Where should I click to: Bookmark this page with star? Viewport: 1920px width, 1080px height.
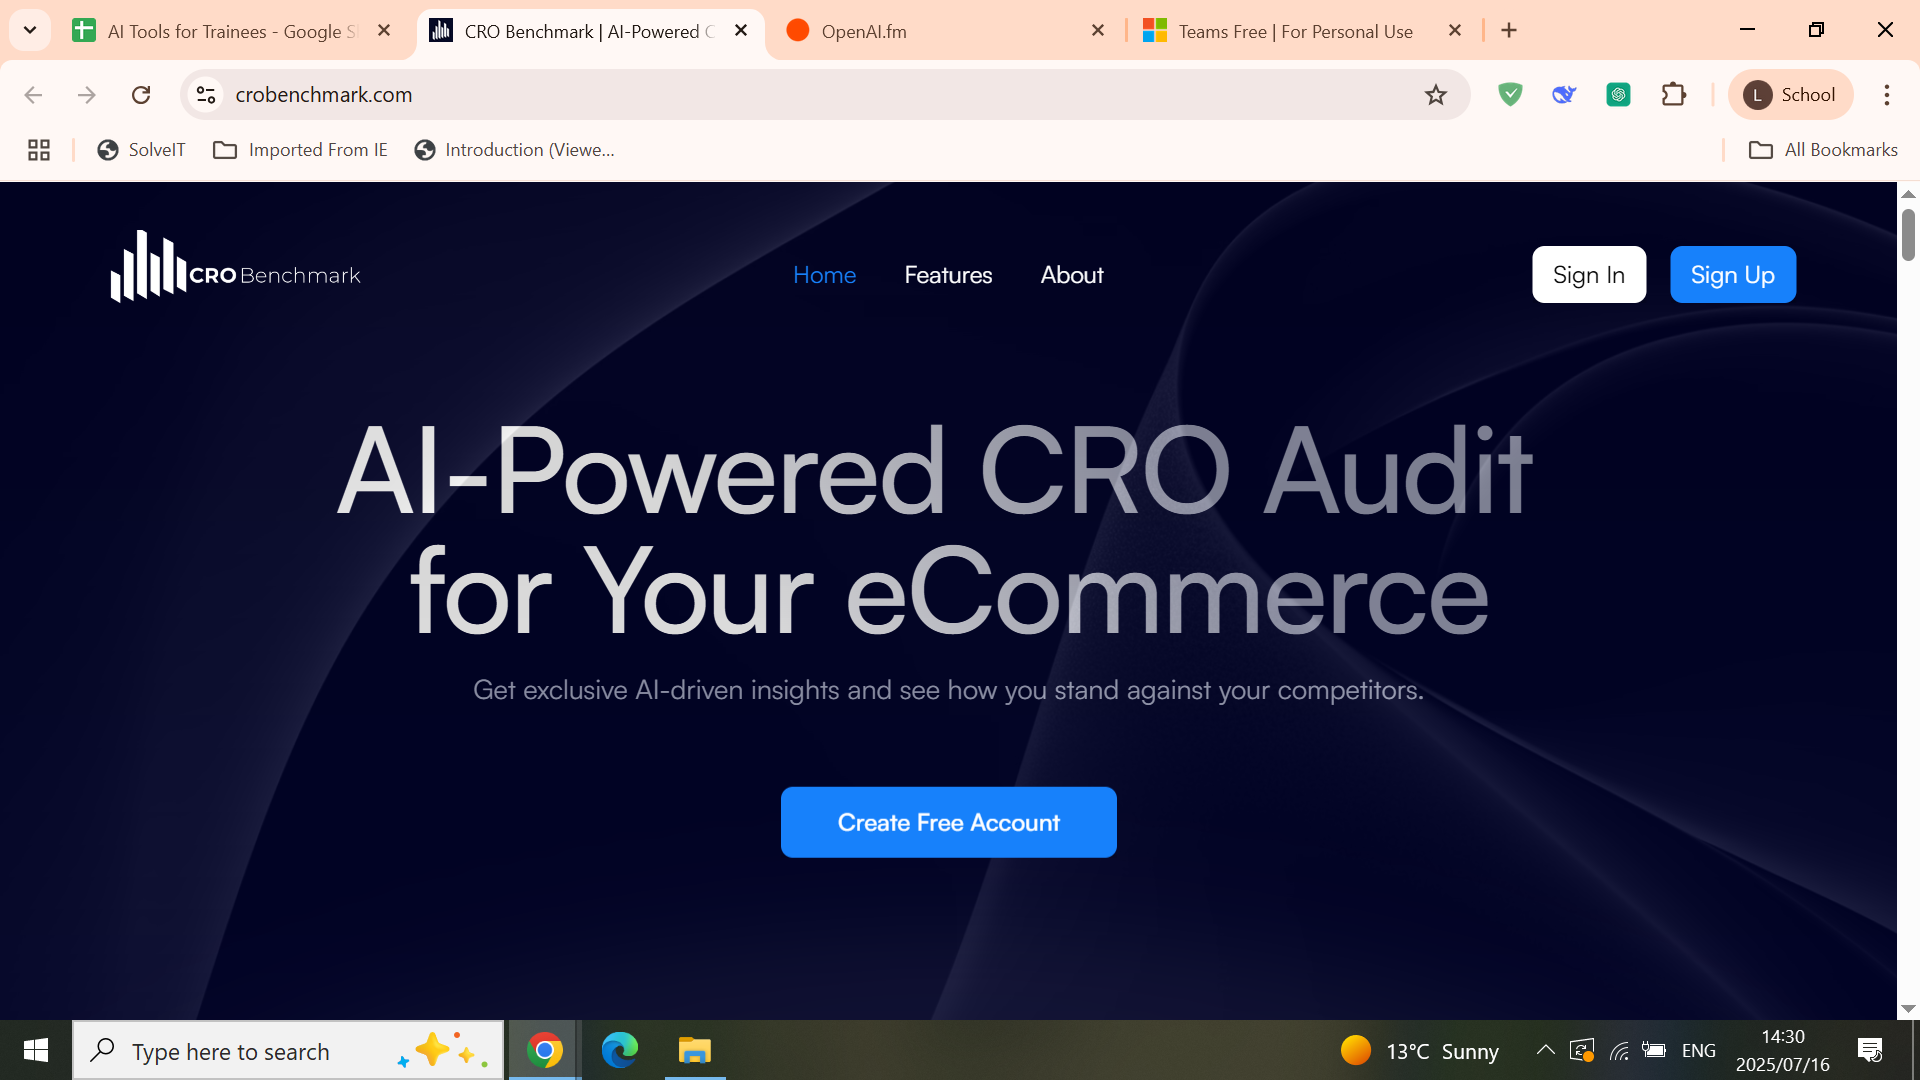(x=1436, y=95)
